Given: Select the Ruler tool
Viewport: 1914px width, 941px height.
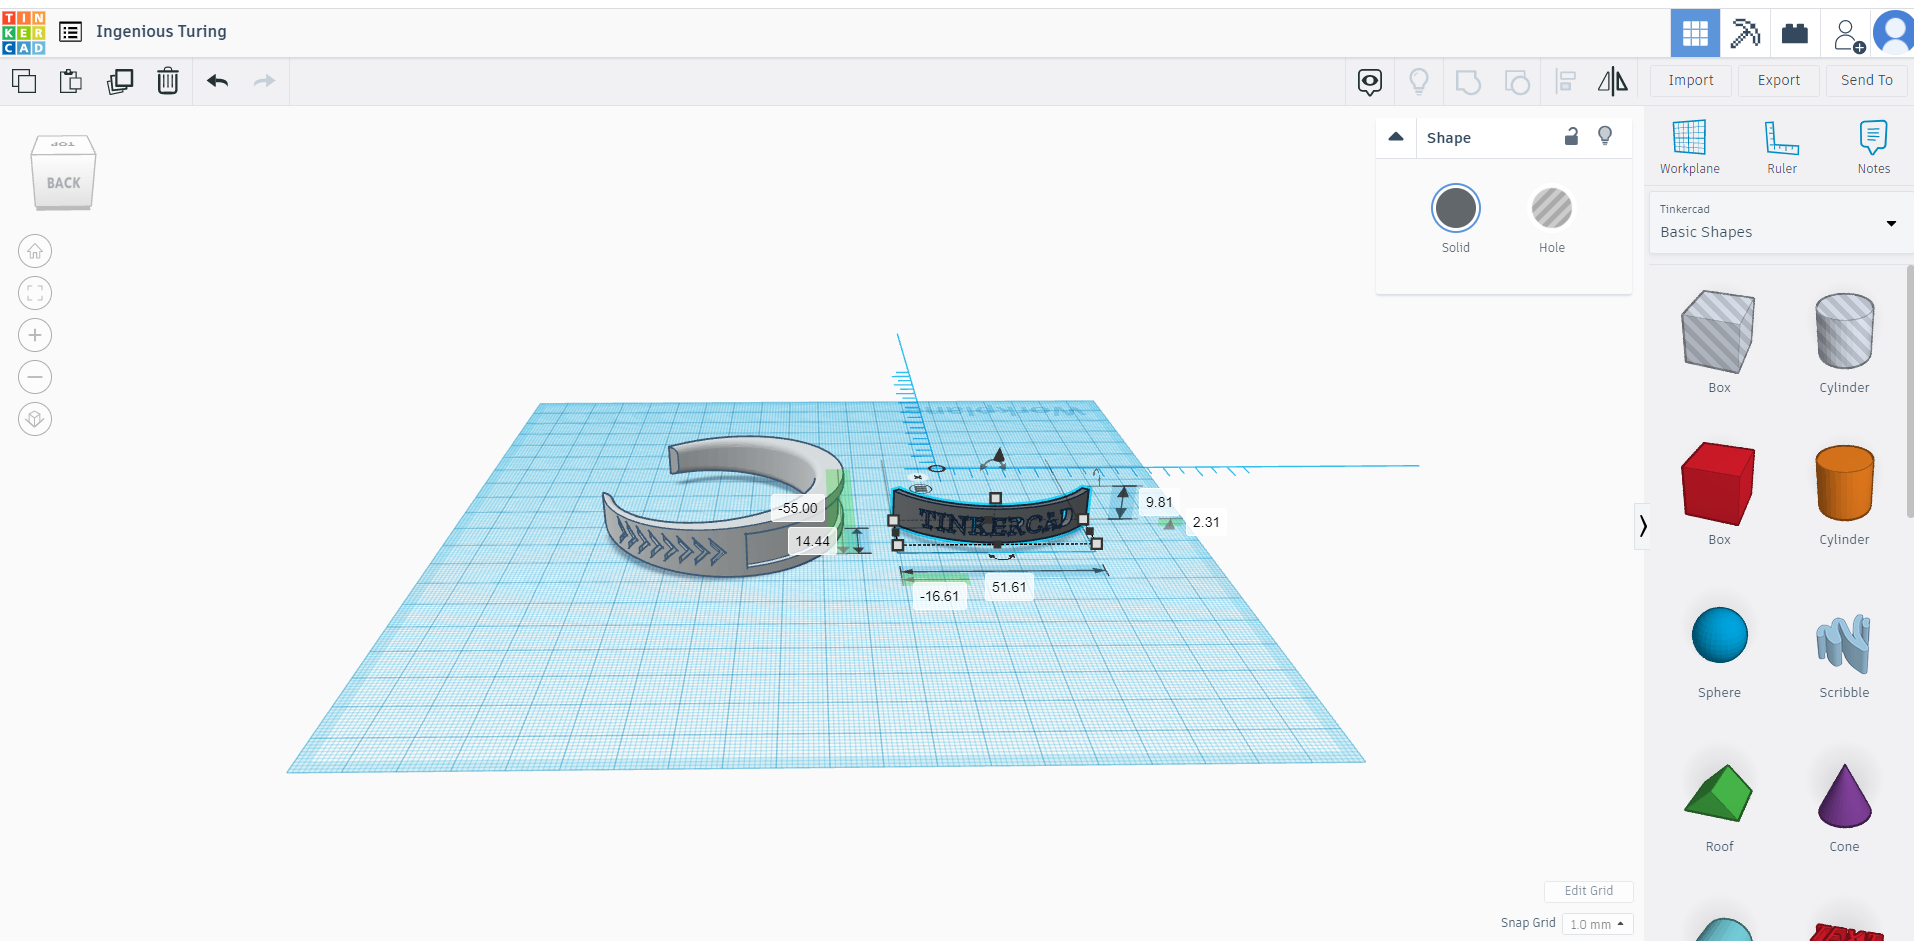Looking at the screenshot, I should coord(1782,147).
